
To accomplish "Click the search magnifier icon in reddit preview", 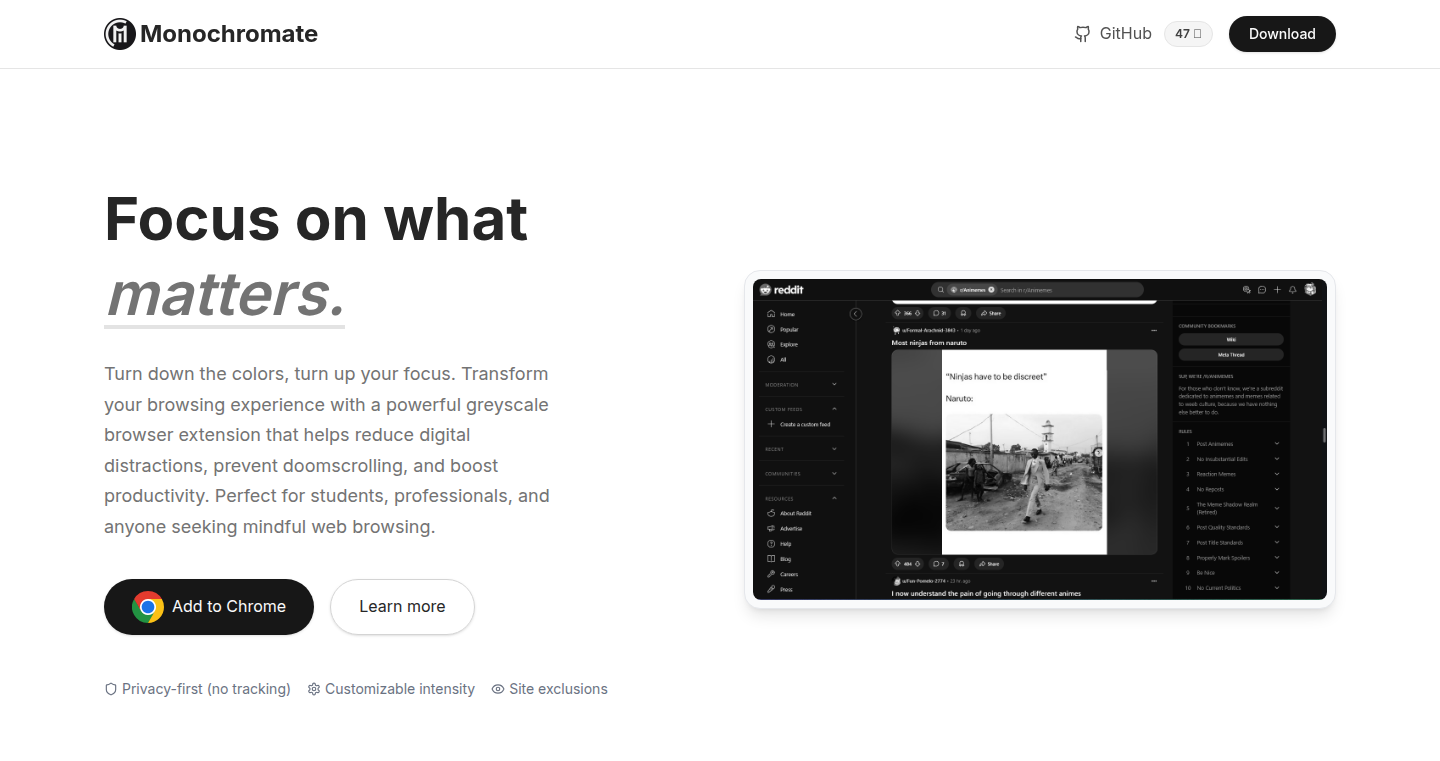I will tap(941, 290).
